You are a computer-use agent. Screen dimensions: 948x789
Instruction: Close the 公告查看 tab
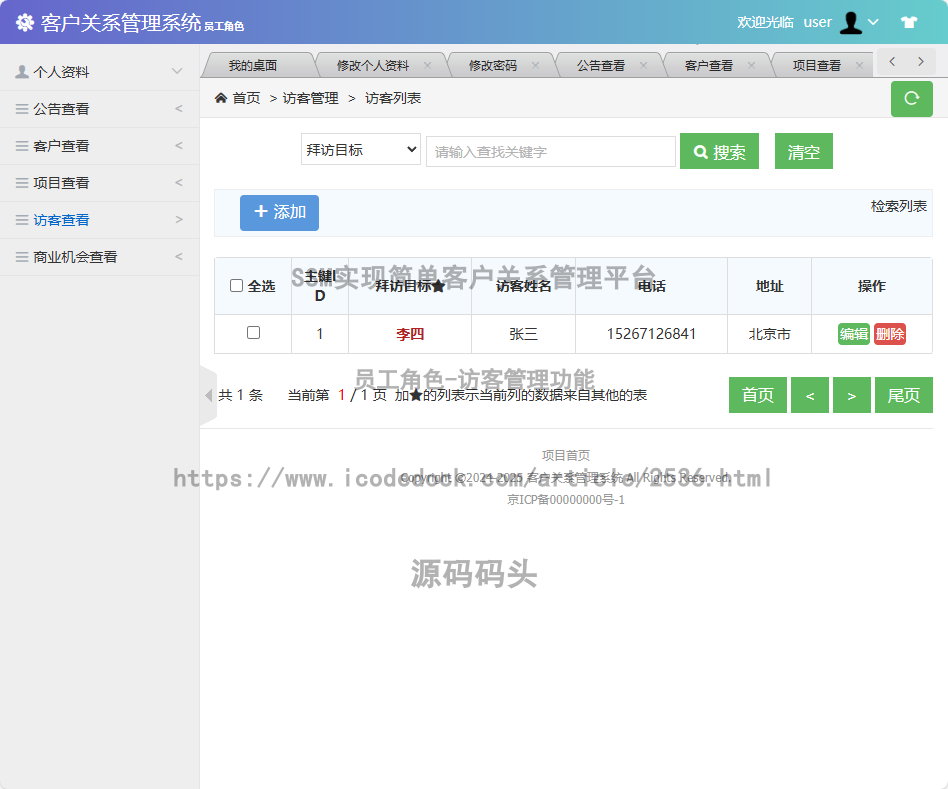(643, 65)
